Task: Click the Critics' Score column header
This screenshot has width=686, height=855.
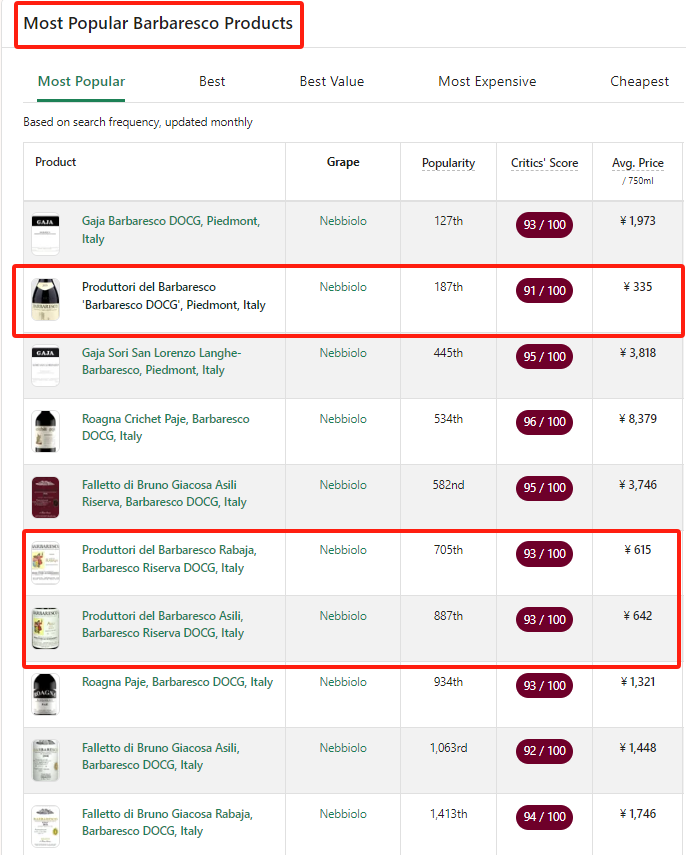Action: pos(544,162)
